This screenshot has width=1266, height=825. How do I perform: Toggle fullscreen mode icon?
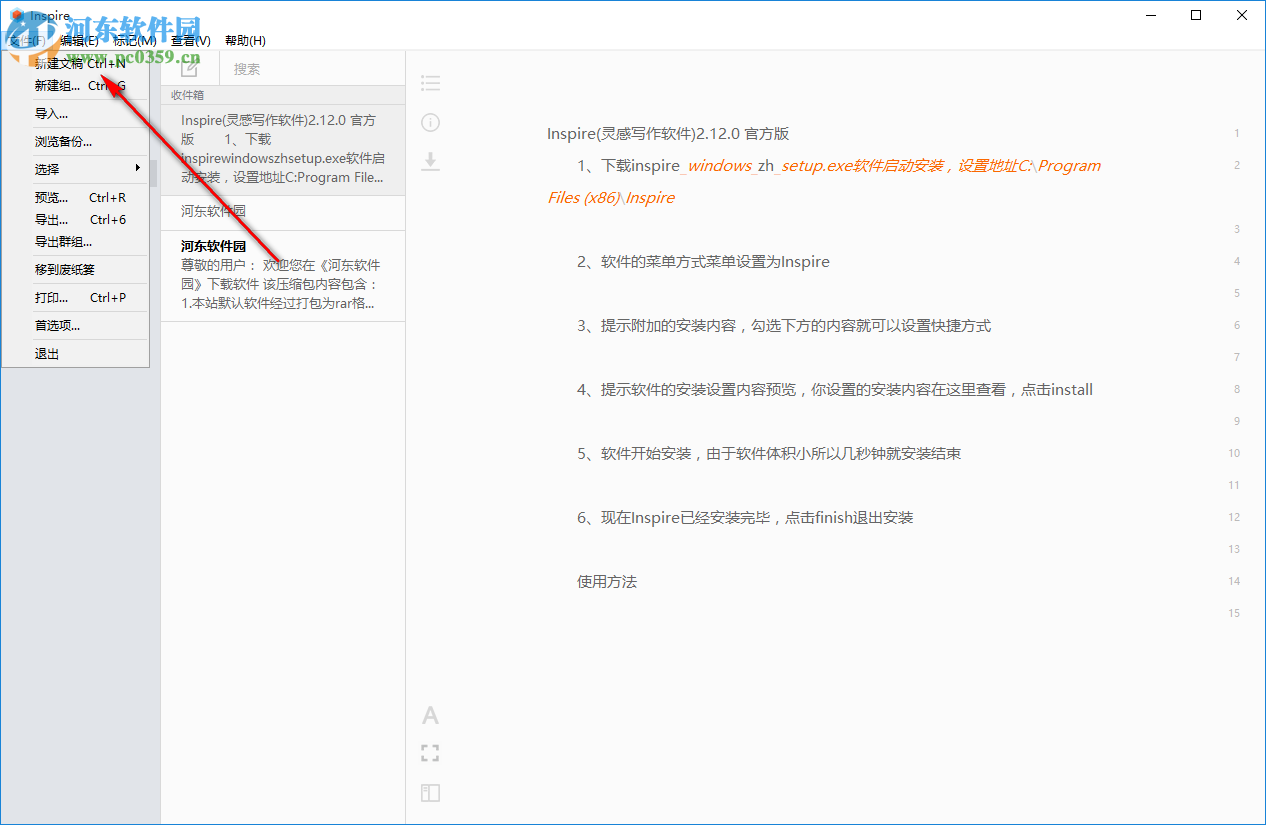point(430,753)
